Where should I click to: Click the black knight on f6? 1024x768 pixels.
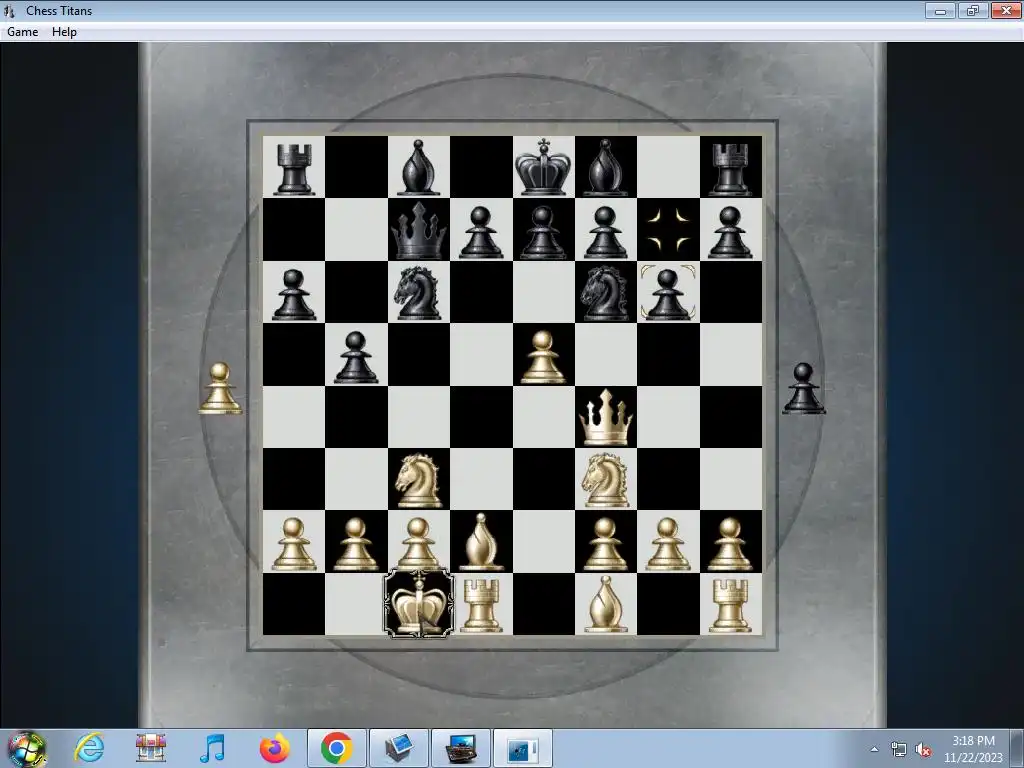(606, 293)
